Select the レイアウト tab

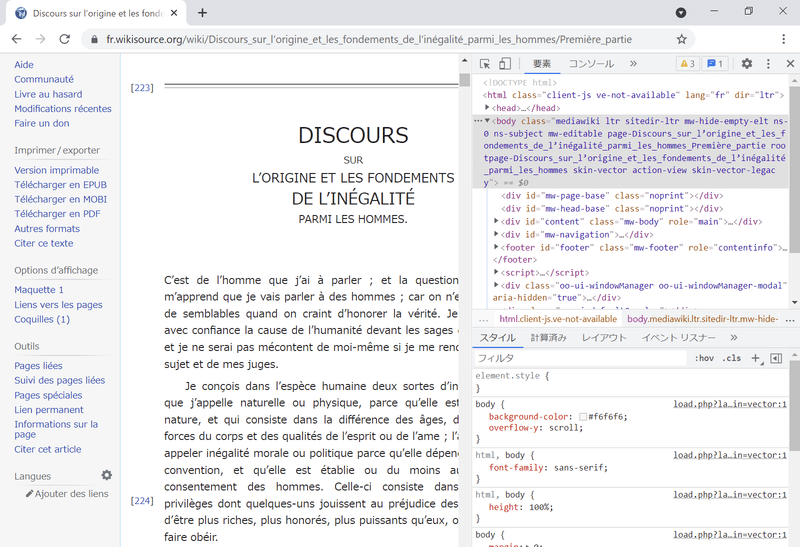click(x=604, y=338)
